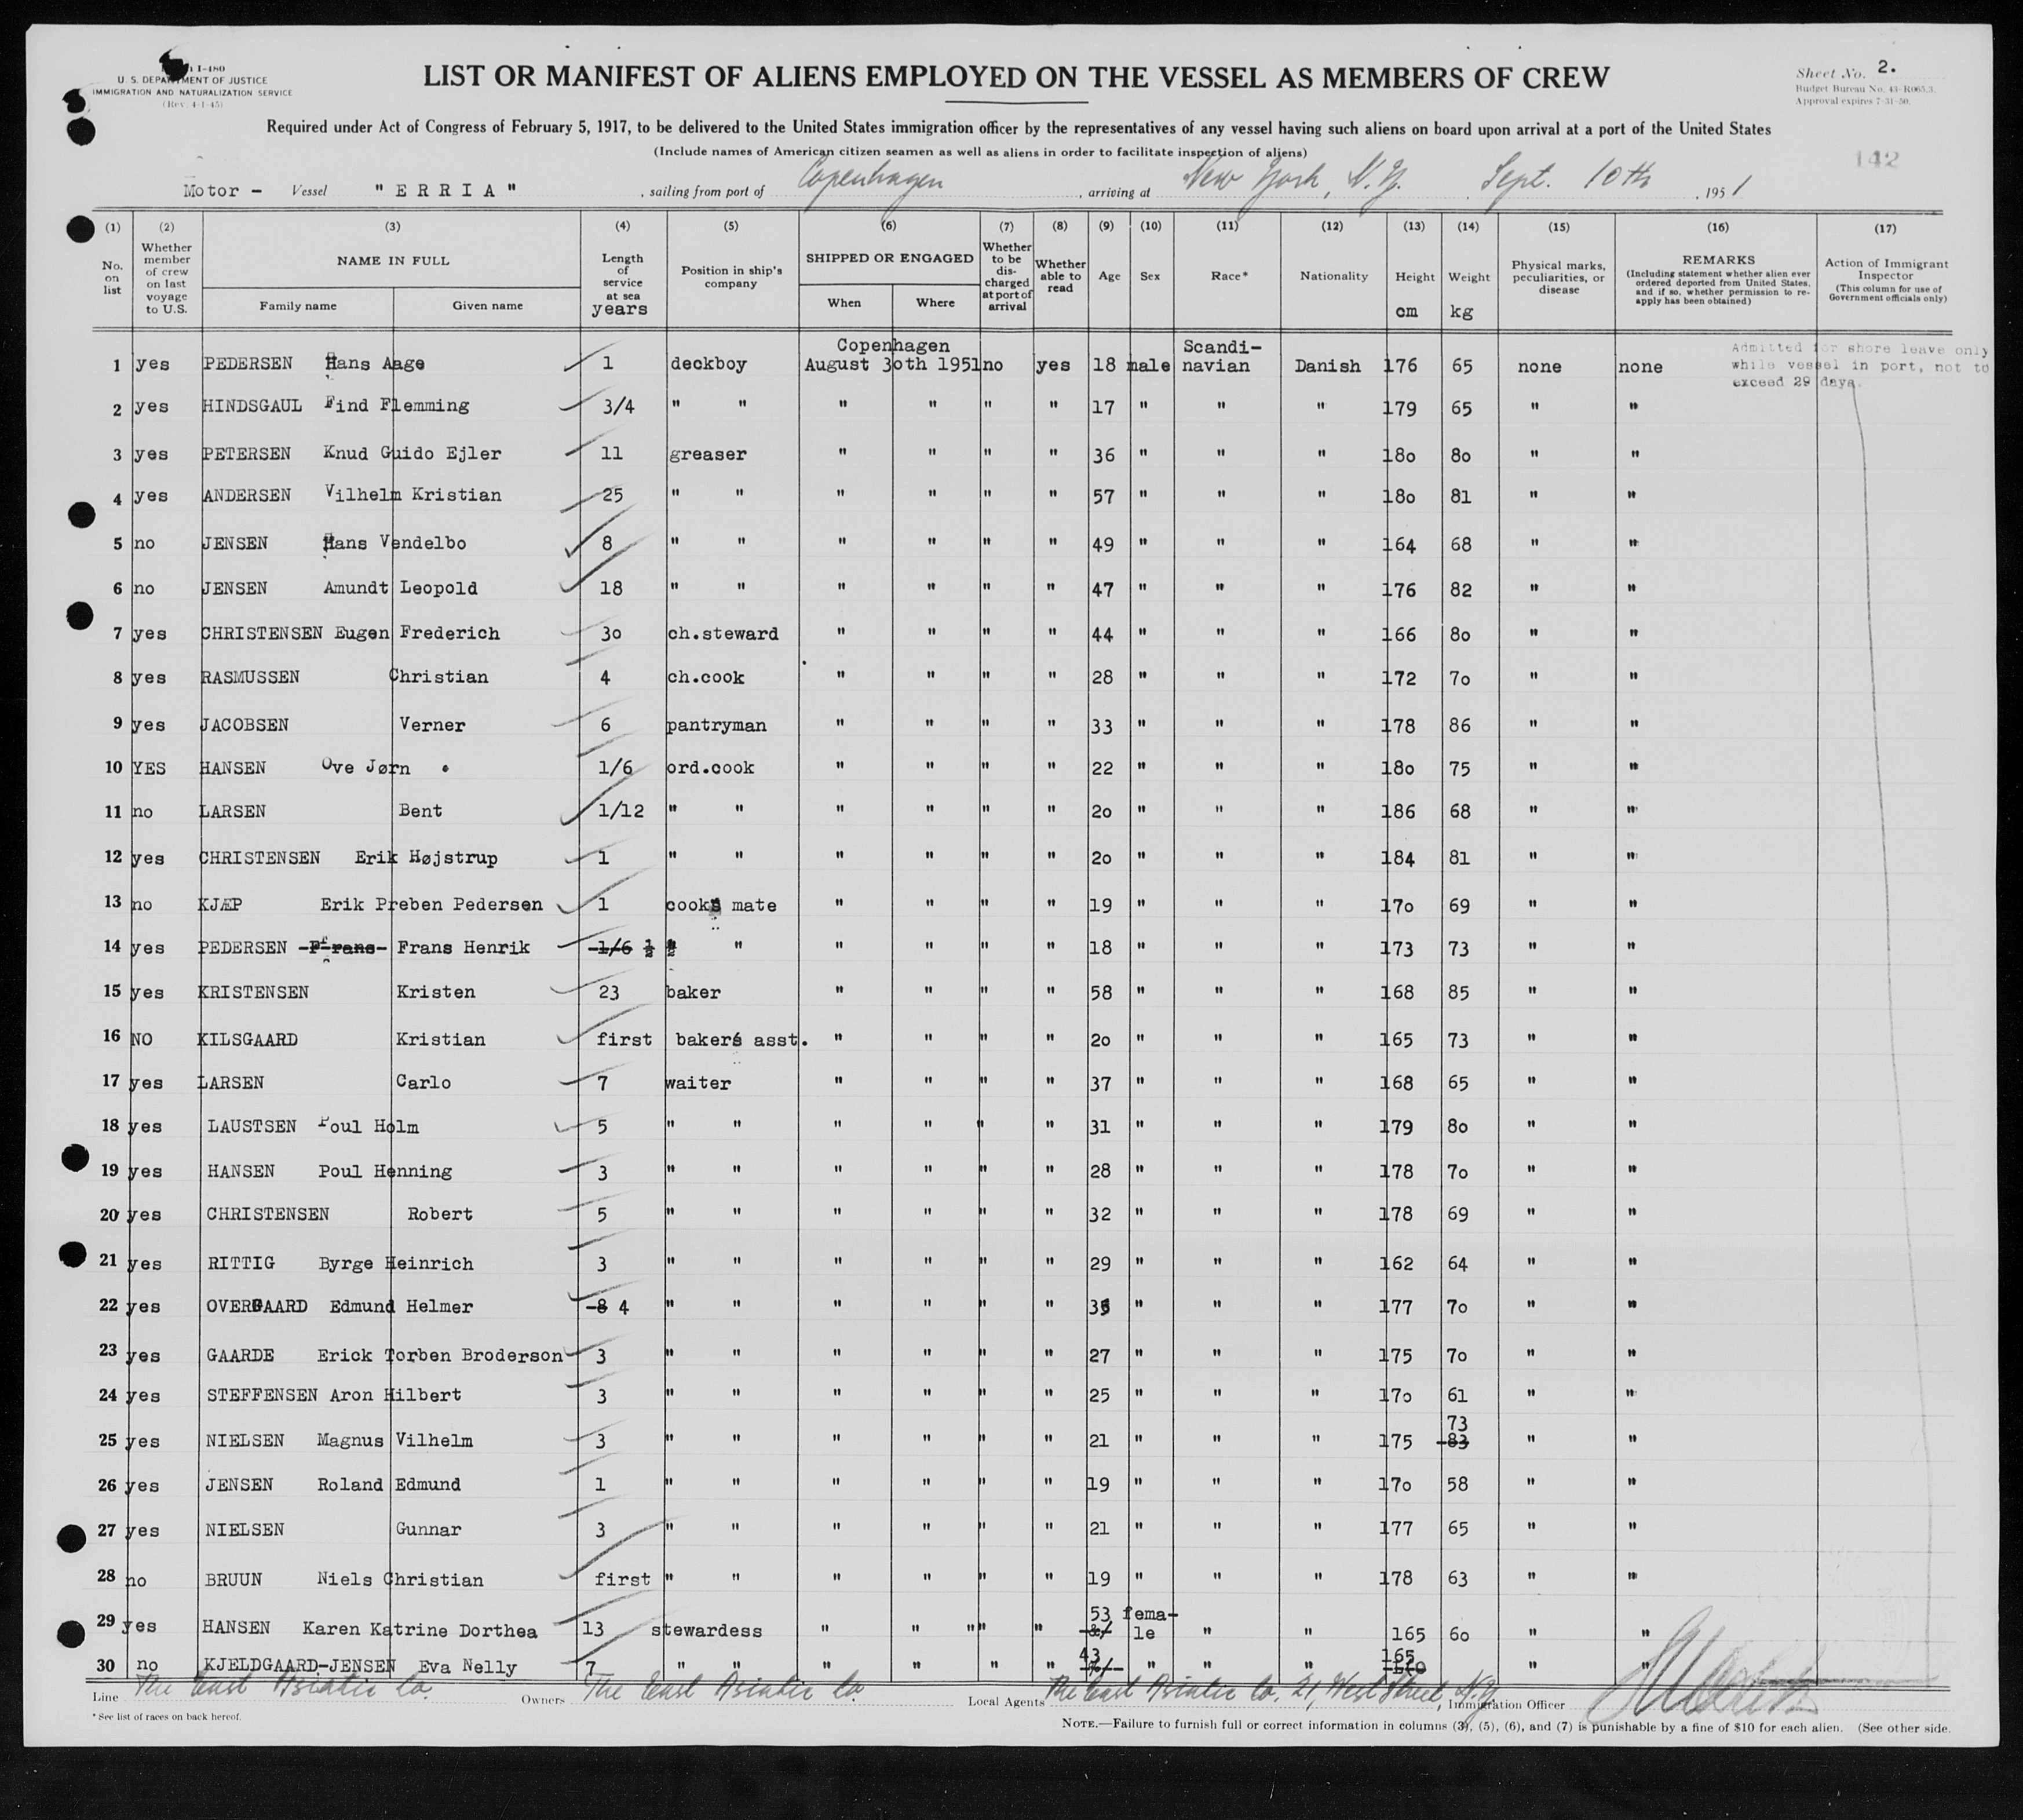
Task: Select the age 57 in ANDERSEN row
Action: (x=1102, y=497)
